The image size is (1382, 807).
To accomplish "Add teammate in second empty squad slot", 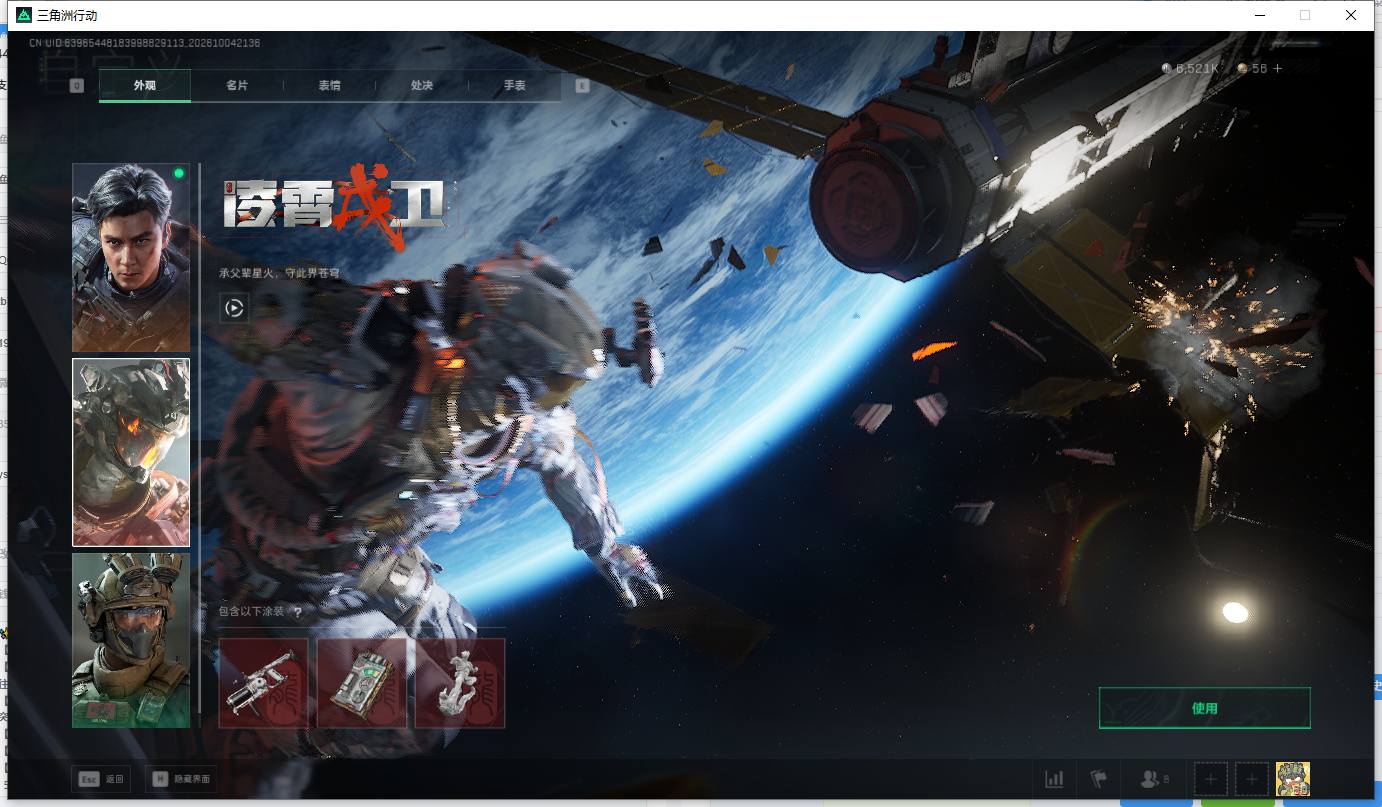I will tap(1251, 779).
